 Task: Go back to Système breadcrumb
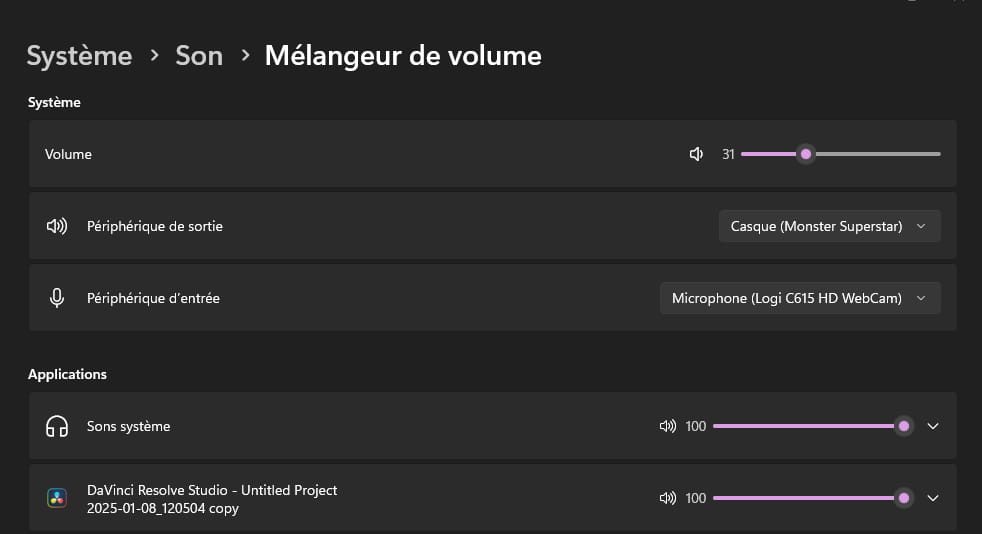point(80,56)
